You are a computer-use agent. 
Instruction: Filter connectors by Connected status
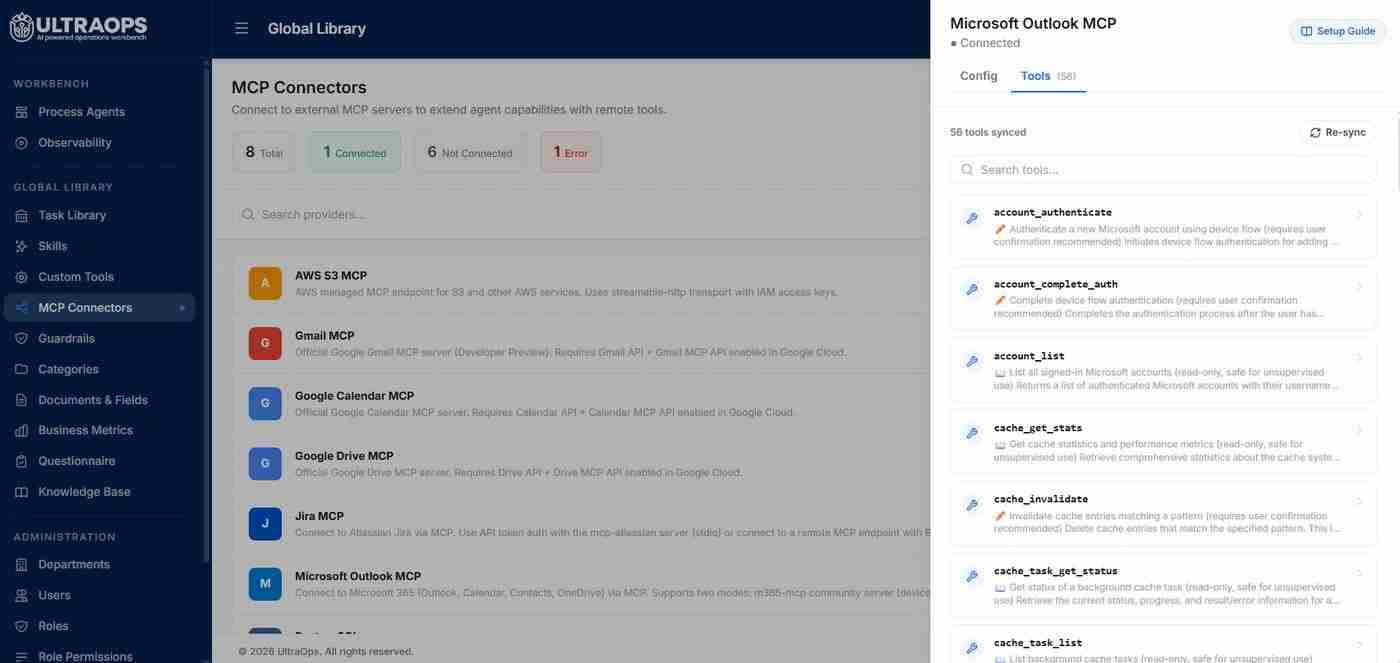pos(355,152)
